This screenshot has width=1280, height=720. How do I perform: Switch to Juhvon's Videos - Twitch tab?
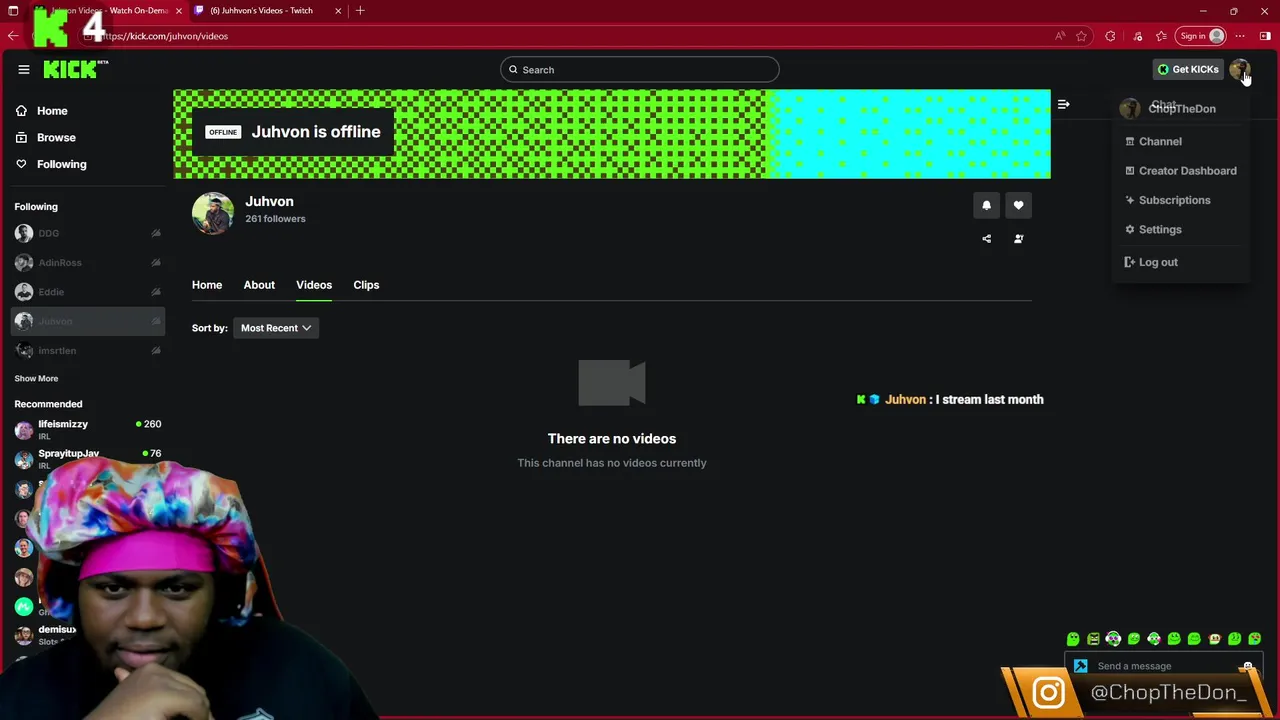(262, 10)
